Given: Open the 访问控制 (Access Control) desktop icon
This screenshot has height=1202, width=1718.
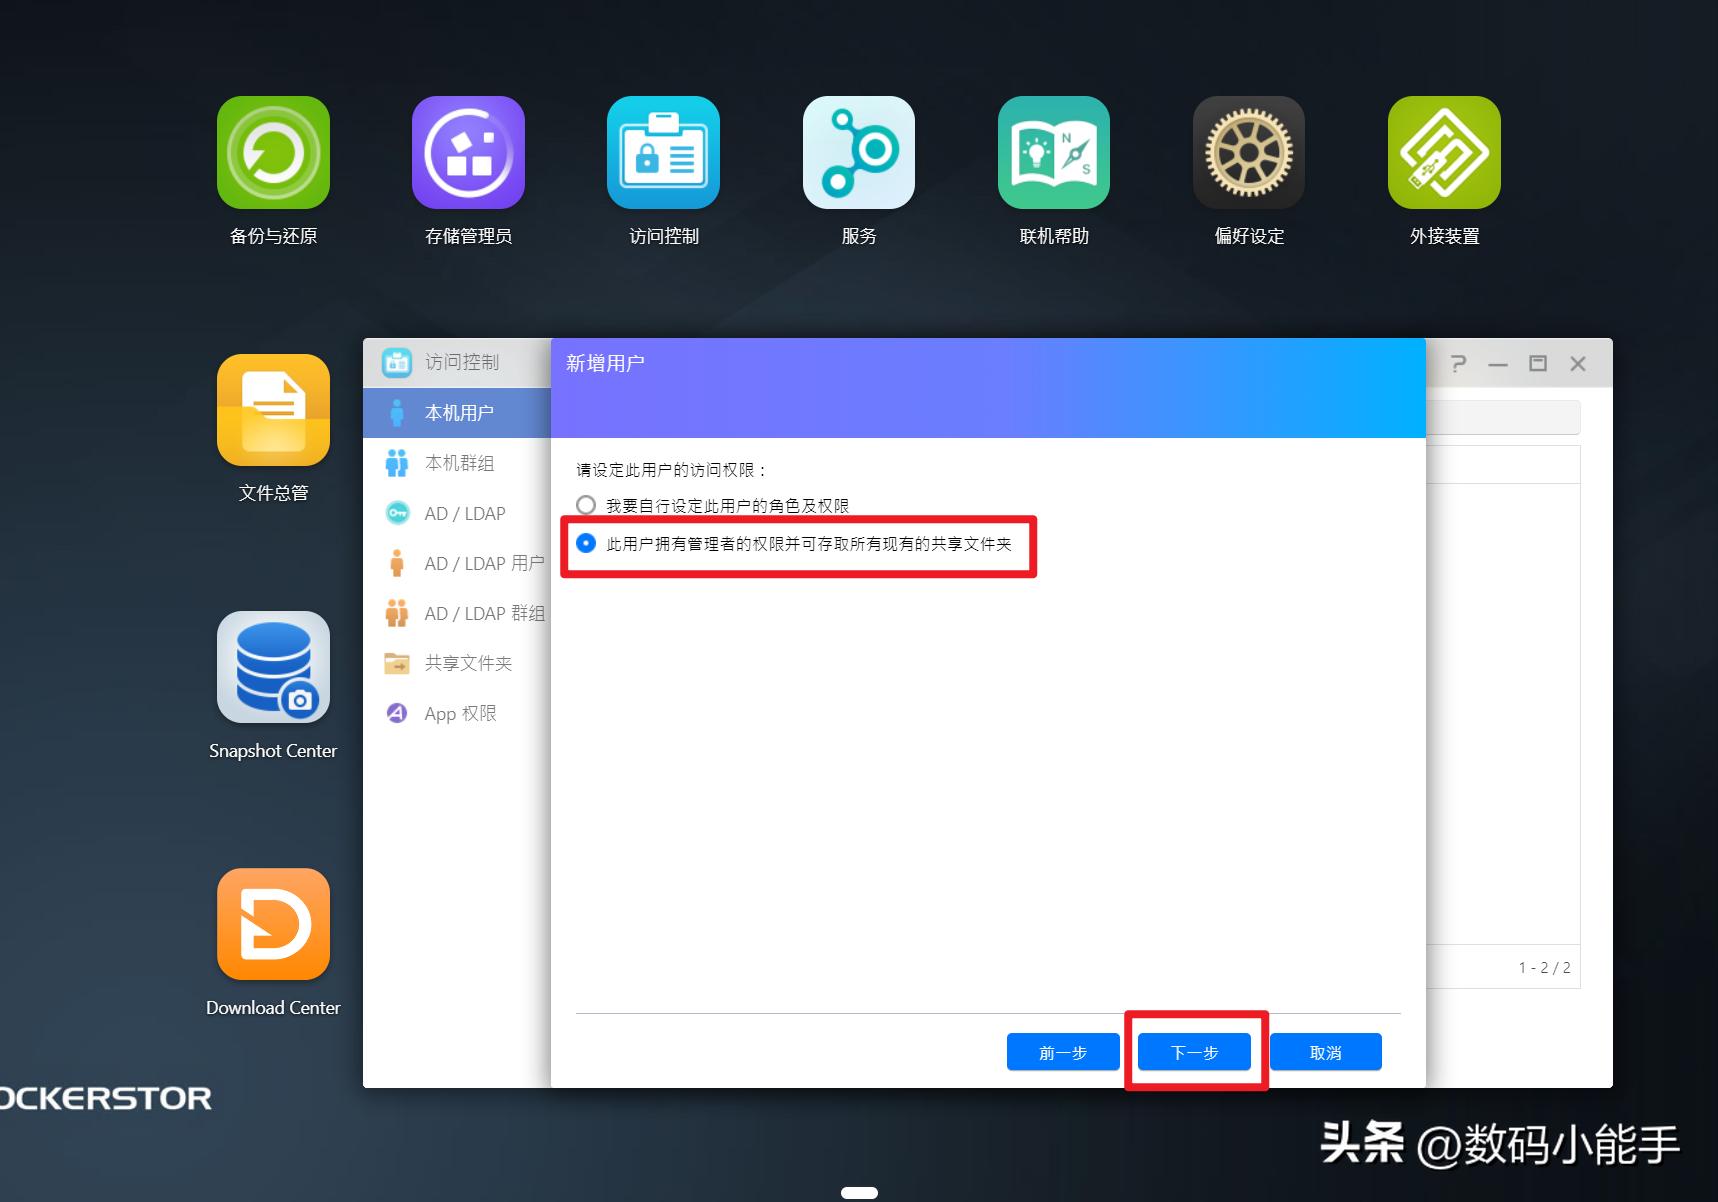Looking at the screenshot, I should click(x=663, y=153).
